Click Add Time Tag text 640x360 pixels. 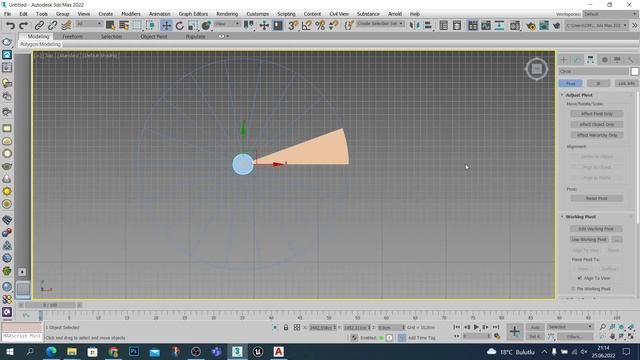click(422, 338)
